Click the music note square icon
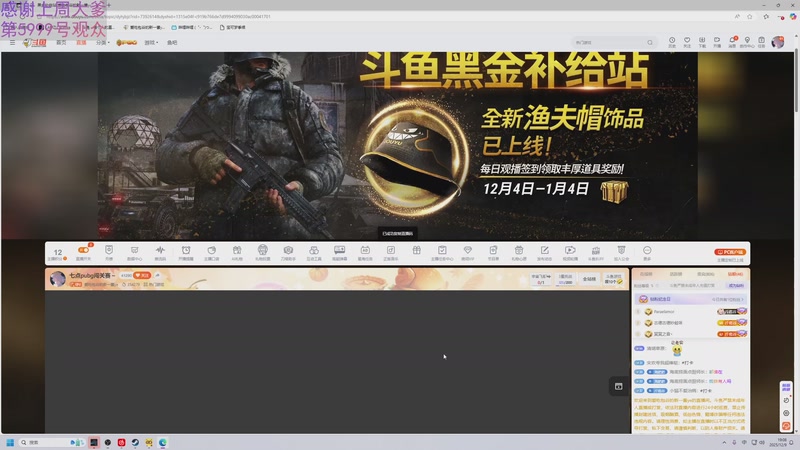Screen dimensions: 800x450 tap(390, 250)
